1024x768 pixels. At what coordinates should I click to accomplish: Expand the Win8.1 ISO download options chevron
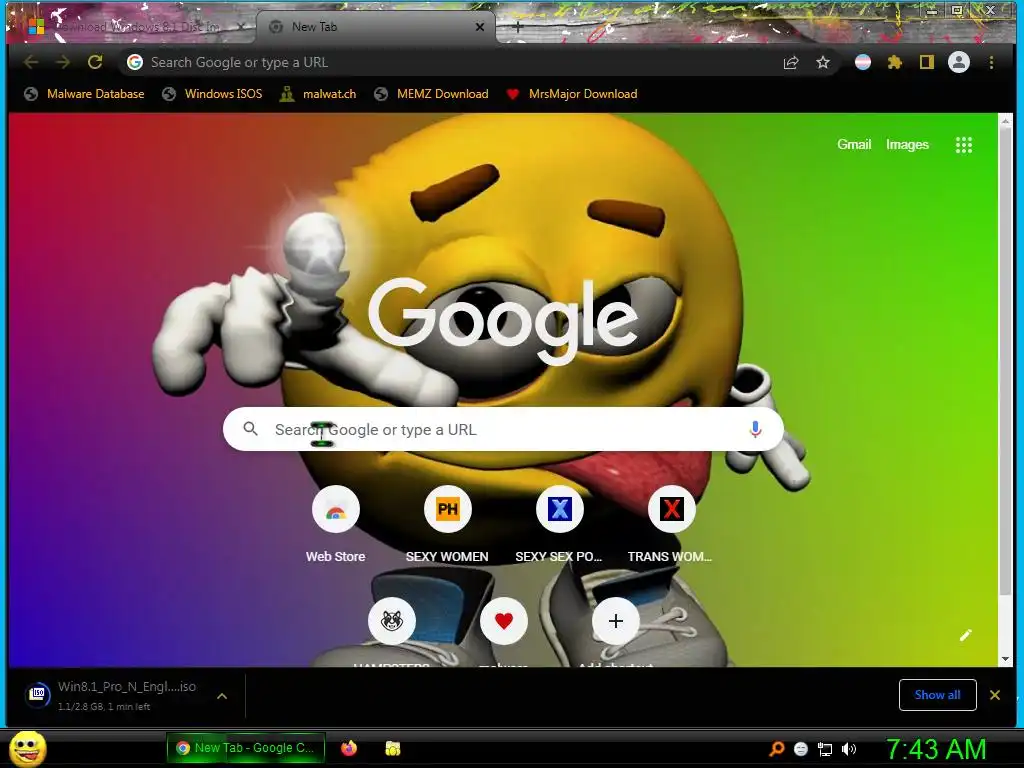click(222, 696)
